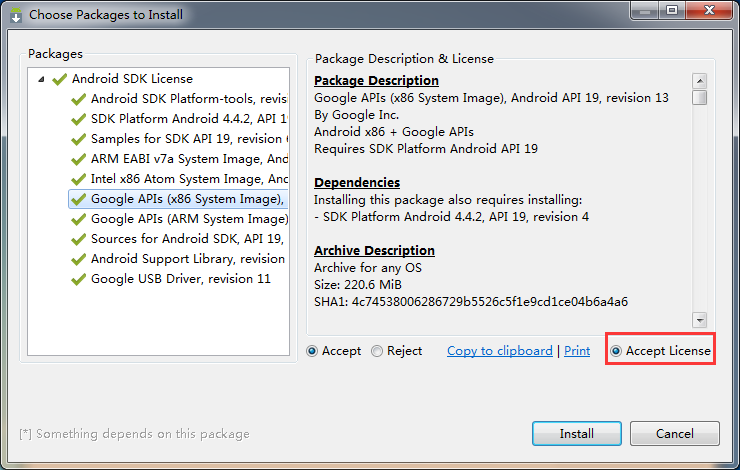Click checkmark beside ARM EABI v7a System Image
Screen dimensions: 740x470
[78, 159]
